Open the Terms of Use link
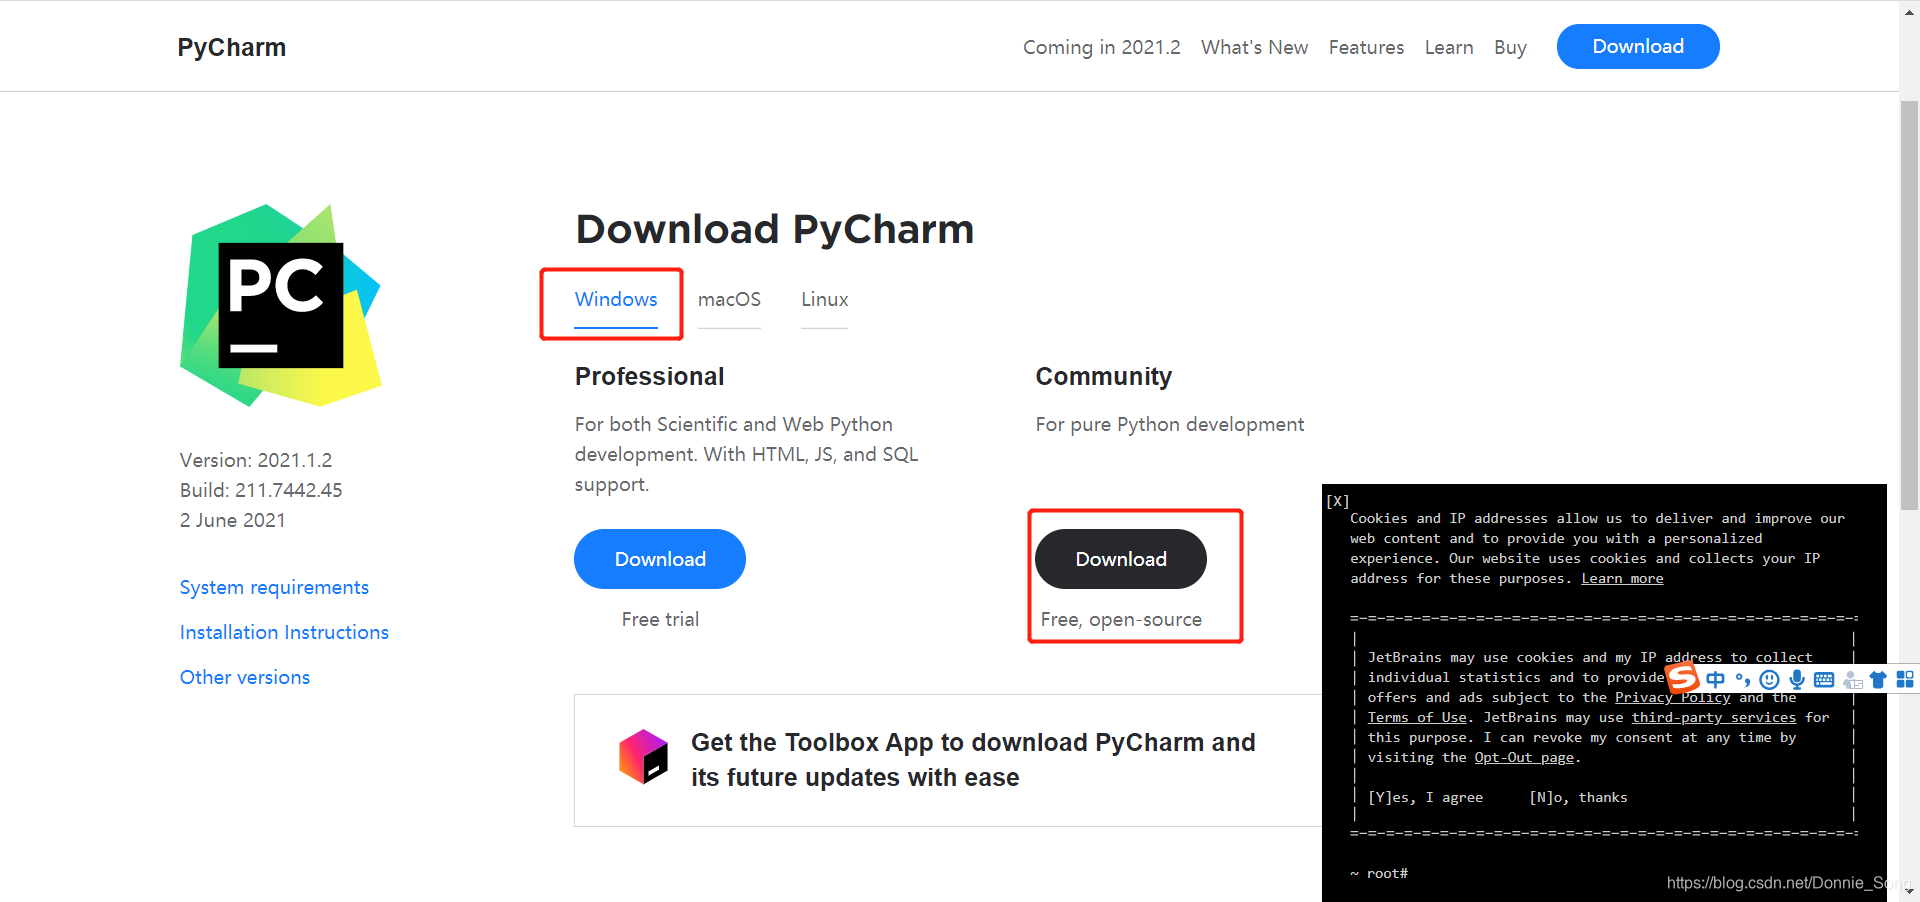Viewport: 1920px width, 902px height. (x=1417, y=717)
